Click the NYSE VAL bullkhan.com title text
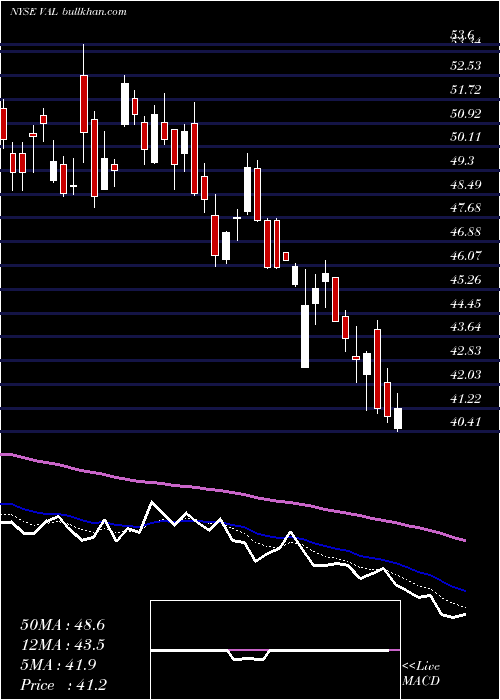Screen dimensions: 500x700 pos(68,12)
